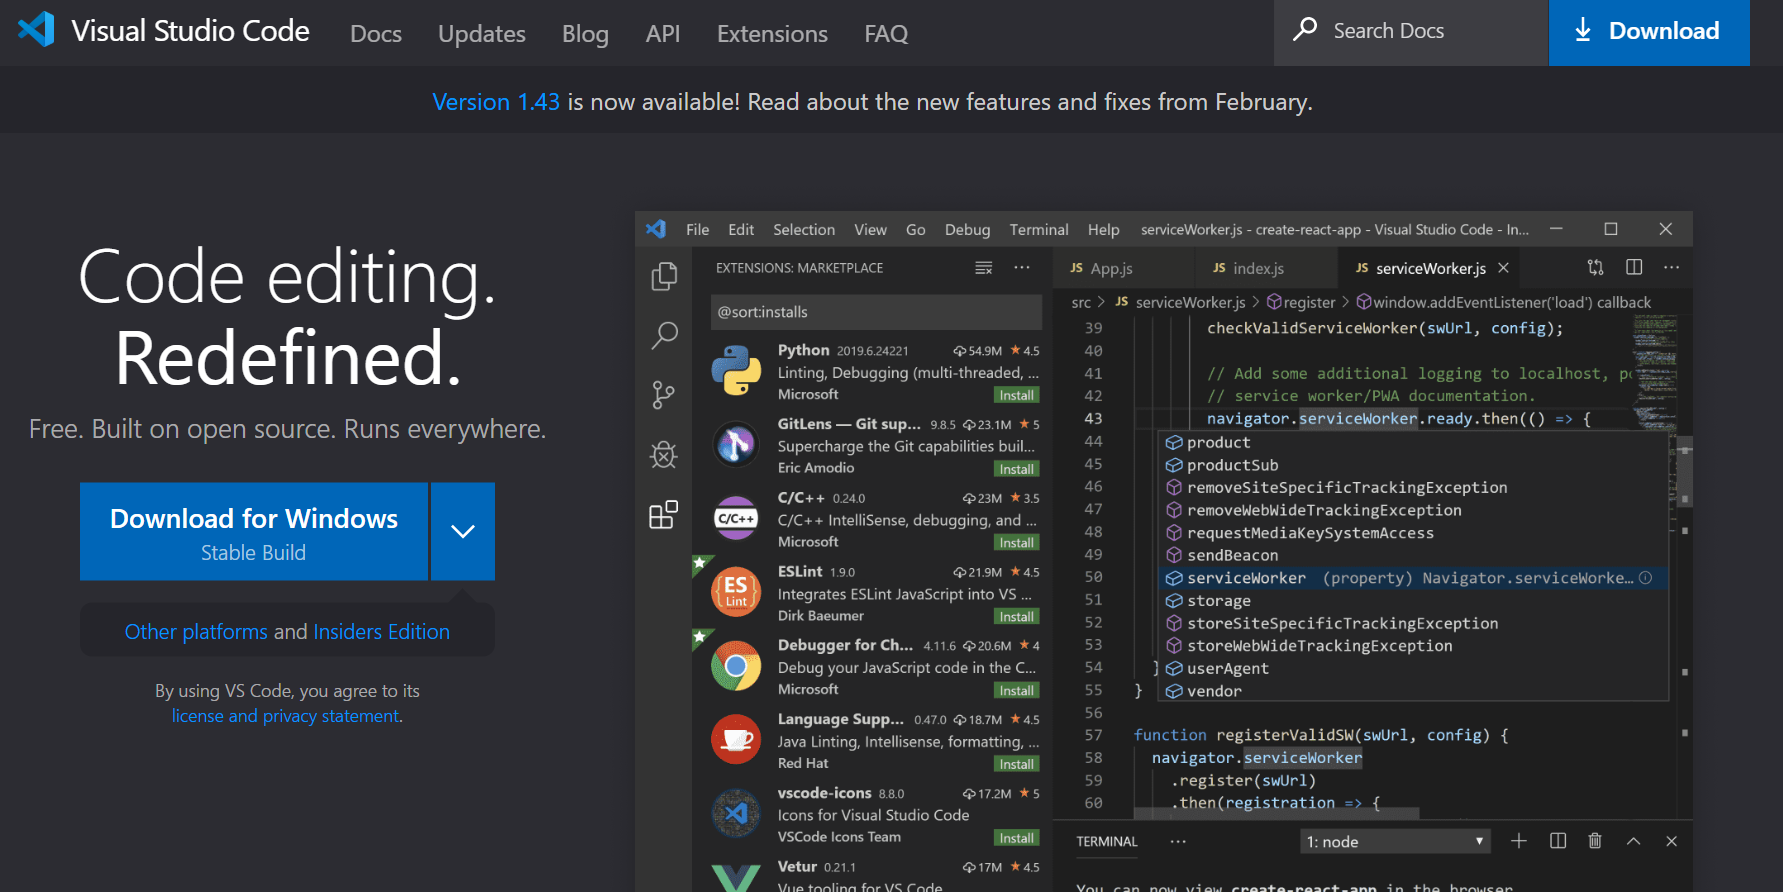This screenshot has width=1783, height=892.
Task: Open Explorer icon in VS Code activity bar
Action: [664, 276]
